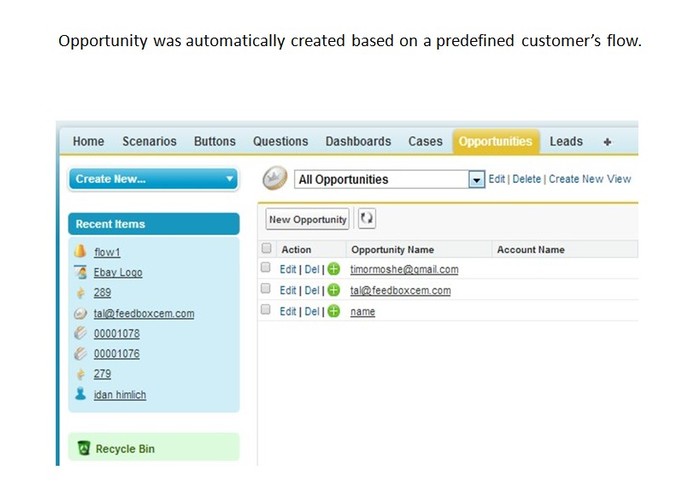Image resolution: width=695 pixels, height=494 pixels.
Task: Select the Opportunities tab
Action: click(496, 141)
